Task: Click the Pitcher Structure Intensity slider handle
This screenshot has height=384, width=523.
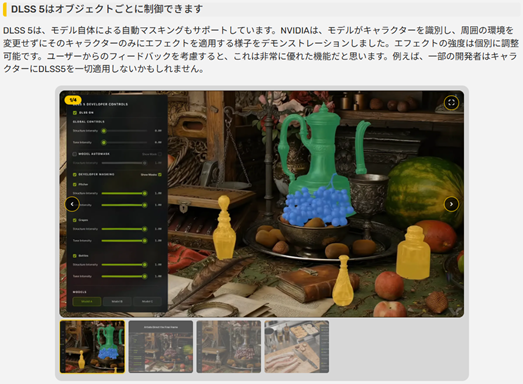Action: (x=145, y=193)
